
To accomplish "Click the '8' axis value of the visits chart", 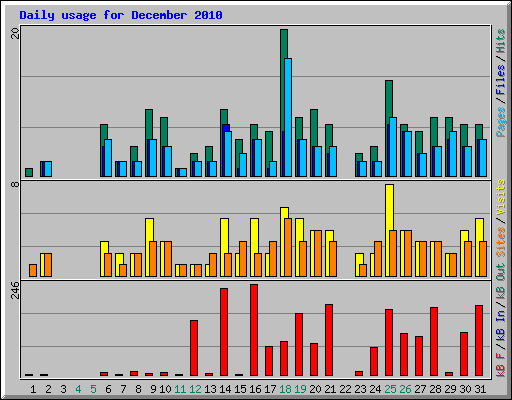I will 15,184.
